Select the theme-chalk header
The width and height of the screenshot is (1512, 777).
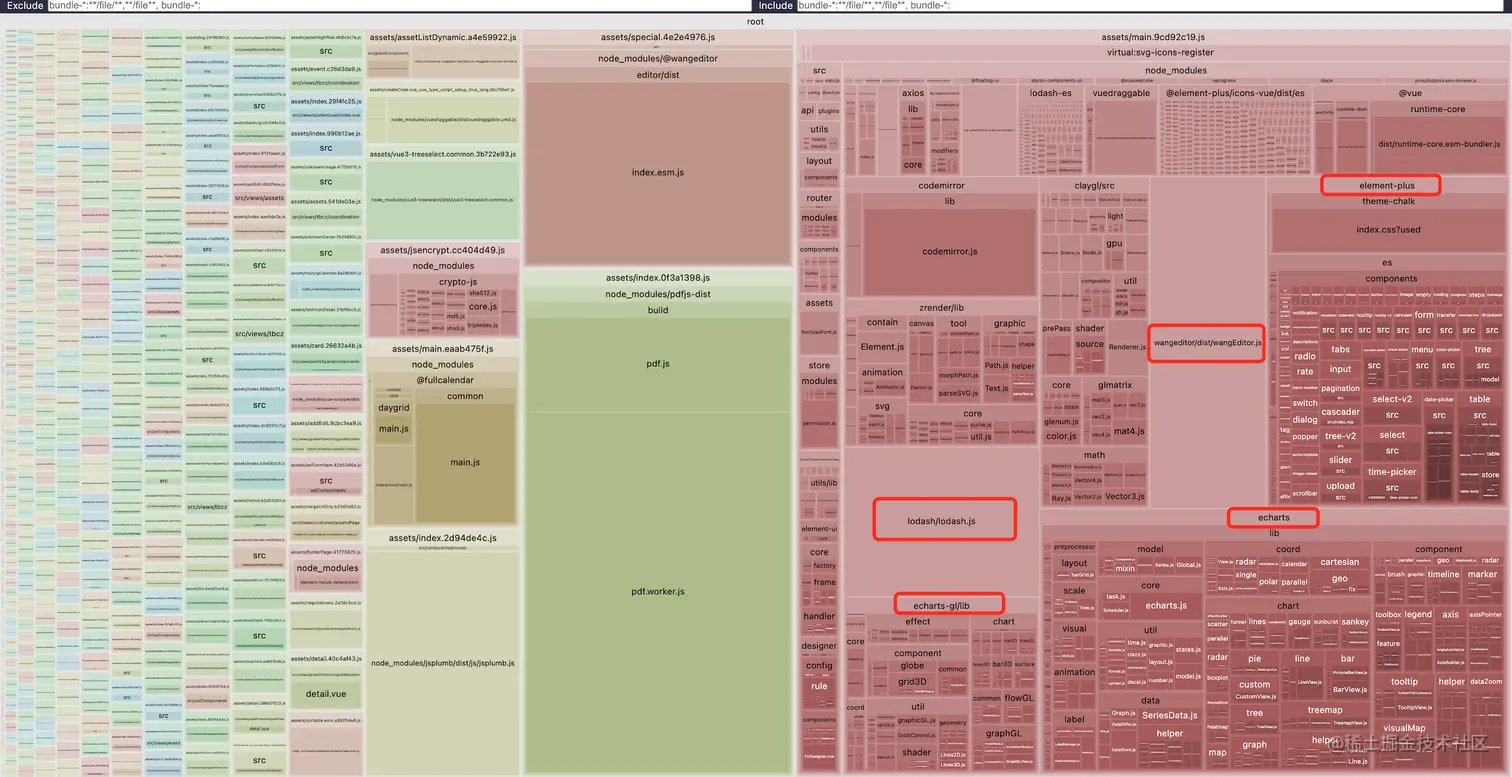(1388, 201)
